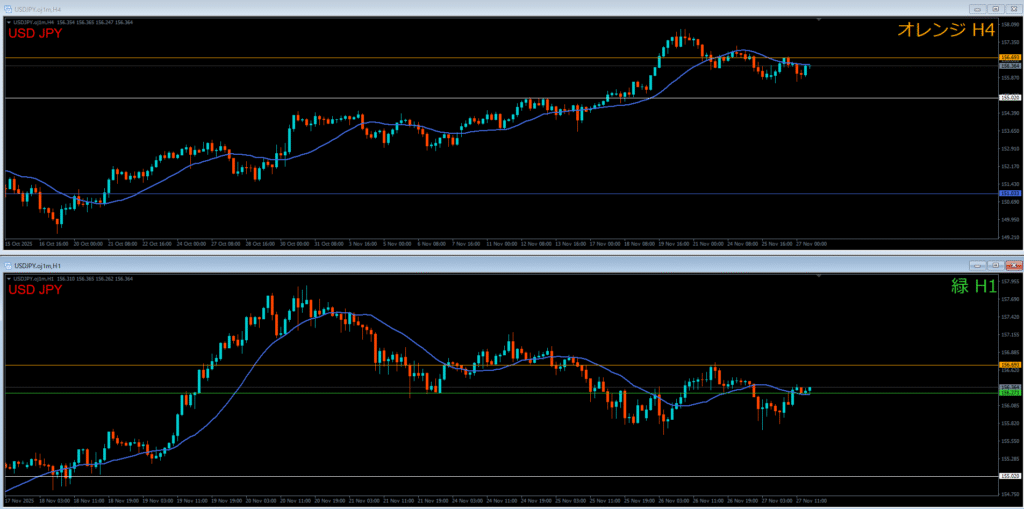The width and height of the screenshot is (1024, 509).
Task: Select the orange price tag in H1 chart
Action: tap(1011, 365)
